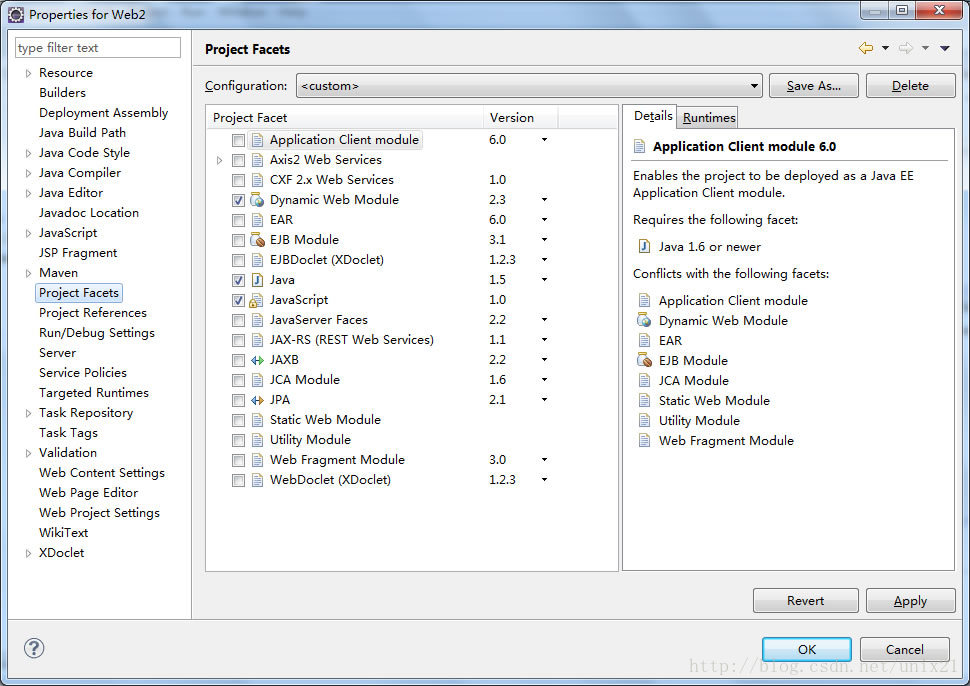Open the Java version dropdown arrow
The image size is (970, 686).
(544, 280)
